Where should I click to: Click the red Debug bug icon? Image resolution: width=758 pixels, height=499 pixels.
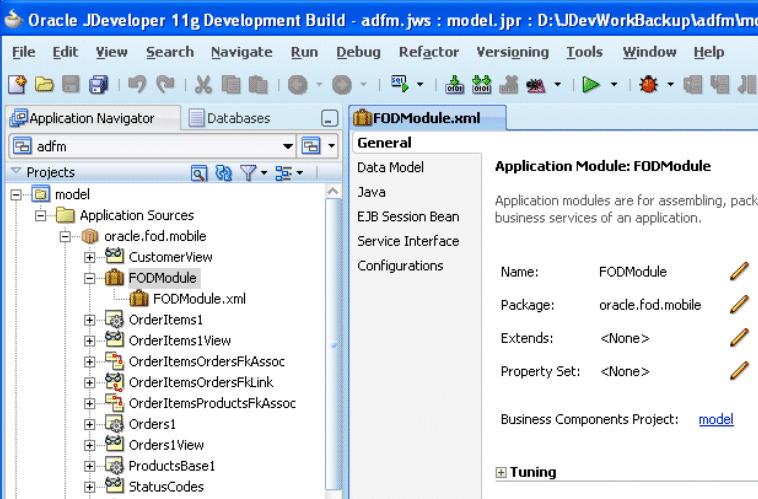[648, 85]
